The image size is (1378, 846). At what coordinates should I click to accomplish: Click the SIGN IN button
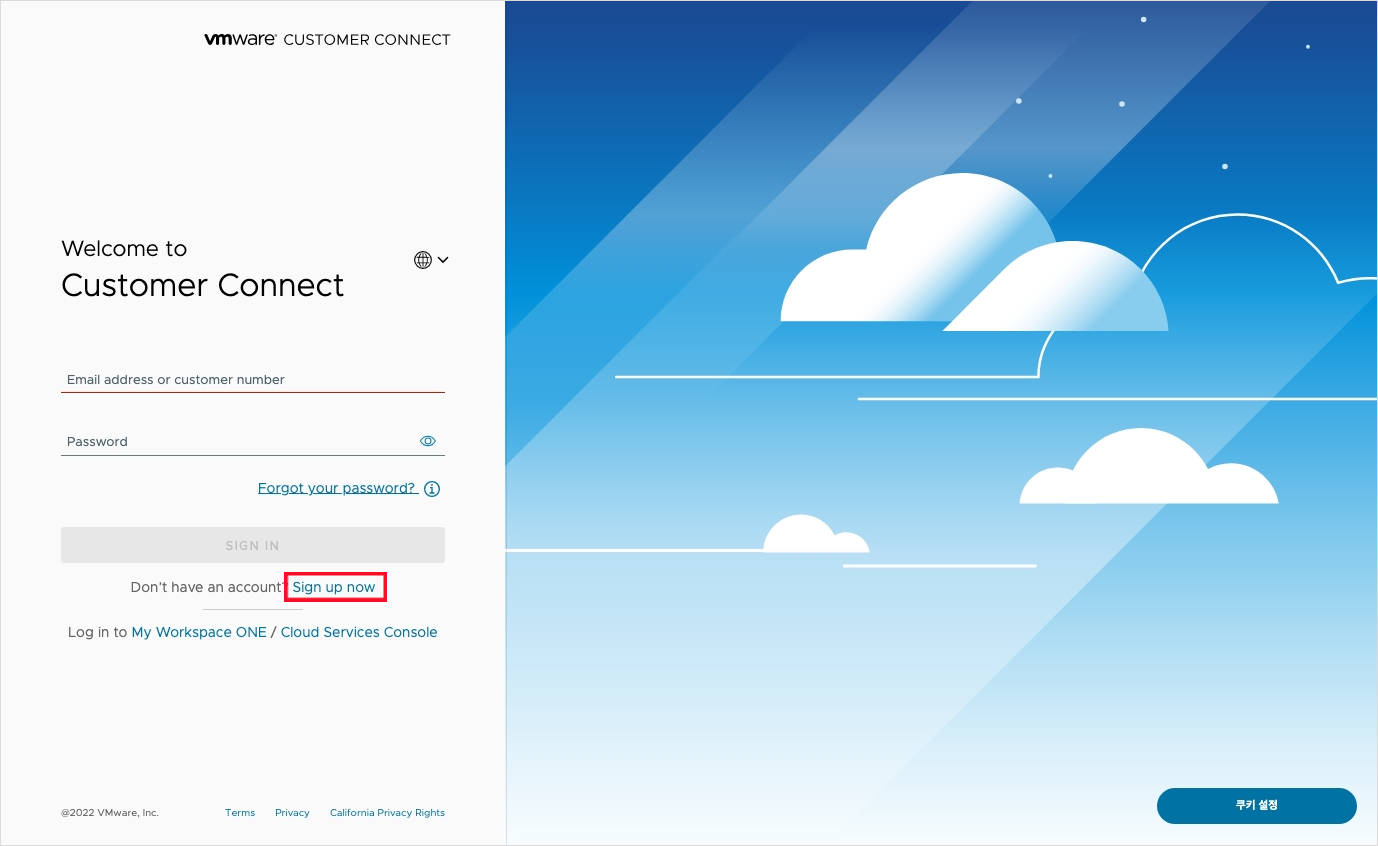(x=253, y=545)
